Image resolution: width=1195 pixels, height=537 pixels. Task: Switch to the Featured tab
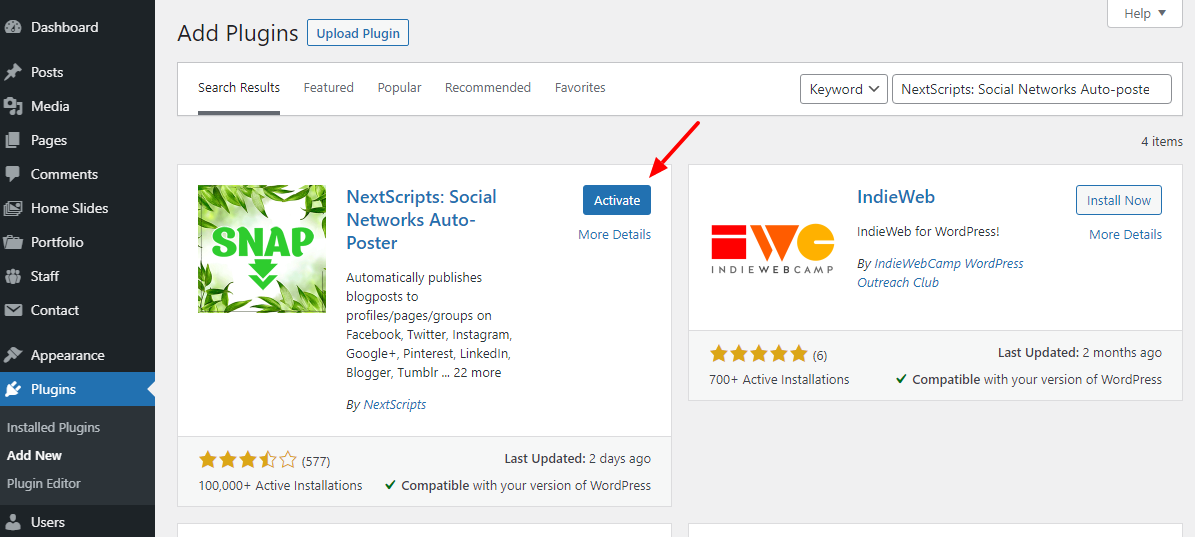click(328, 88)
